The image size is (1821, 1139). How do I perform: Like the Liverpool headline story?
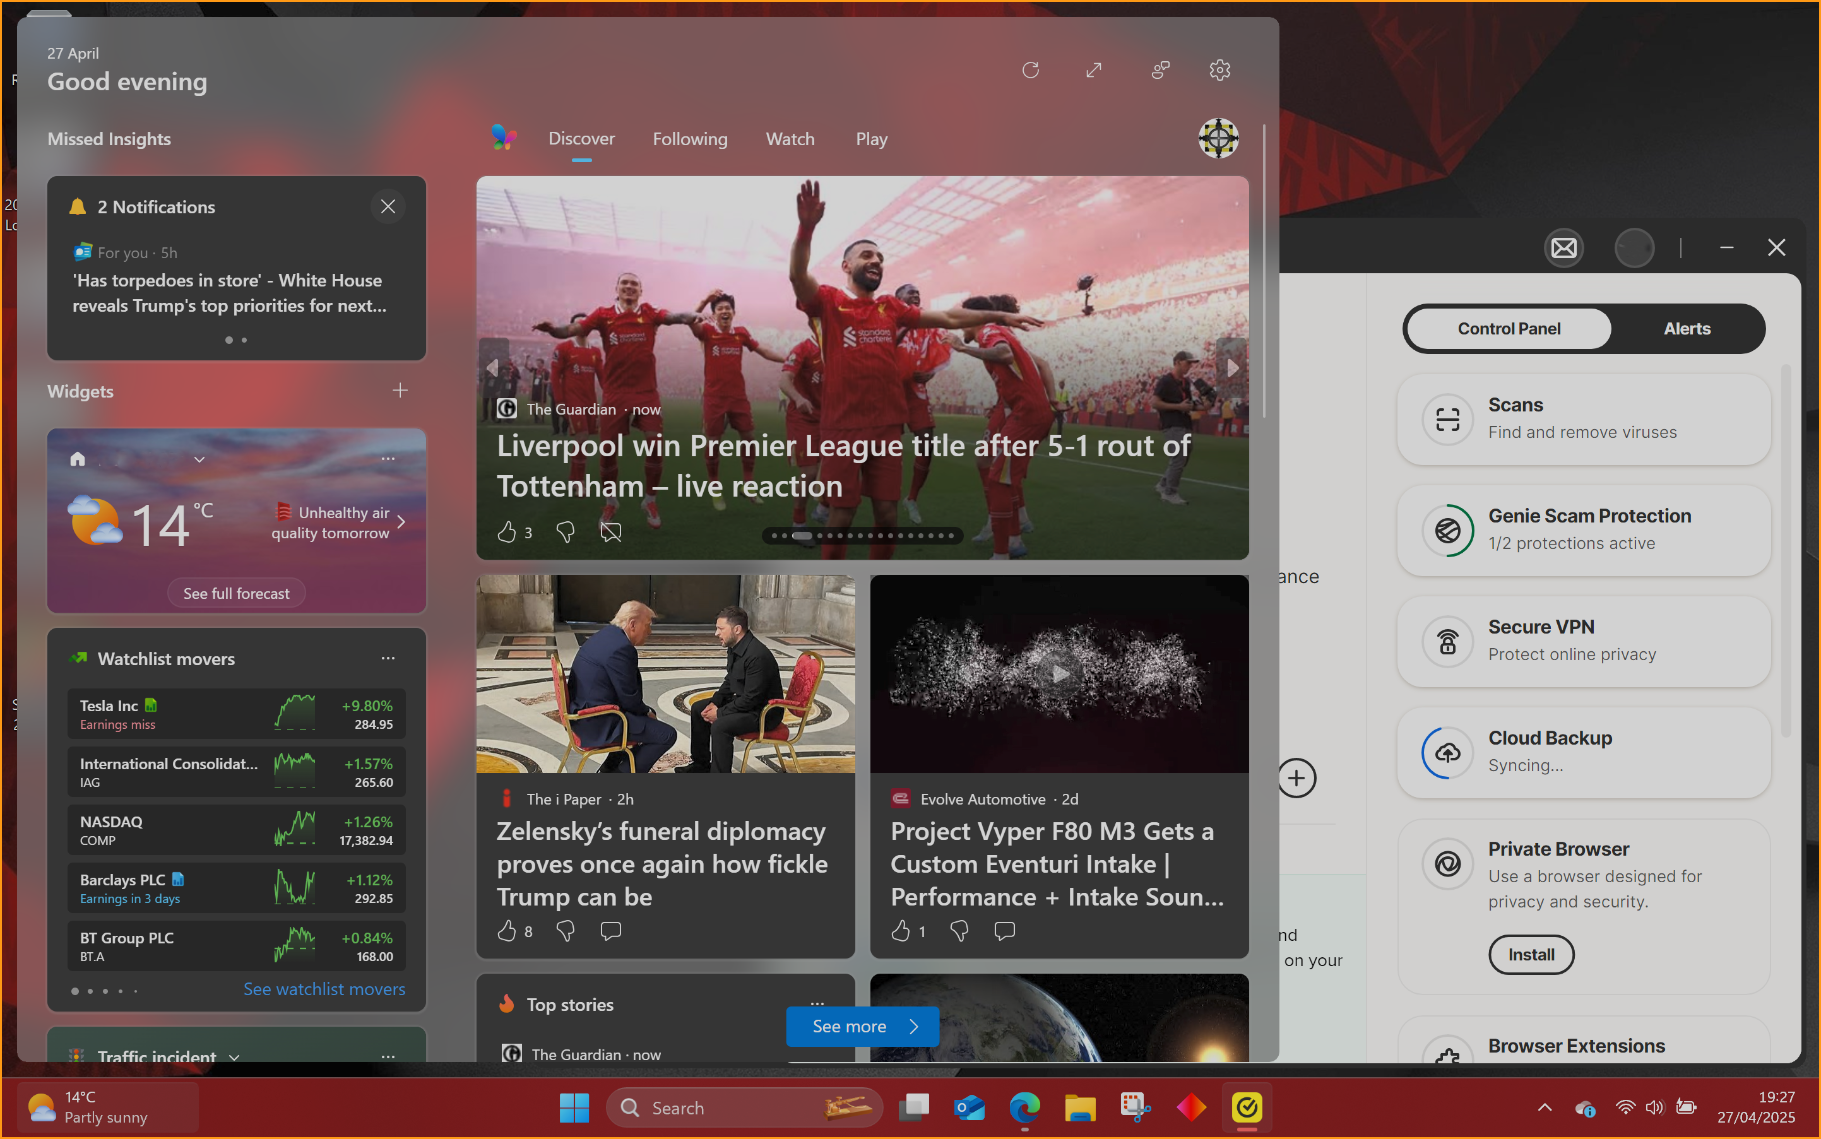coord(508,532)
